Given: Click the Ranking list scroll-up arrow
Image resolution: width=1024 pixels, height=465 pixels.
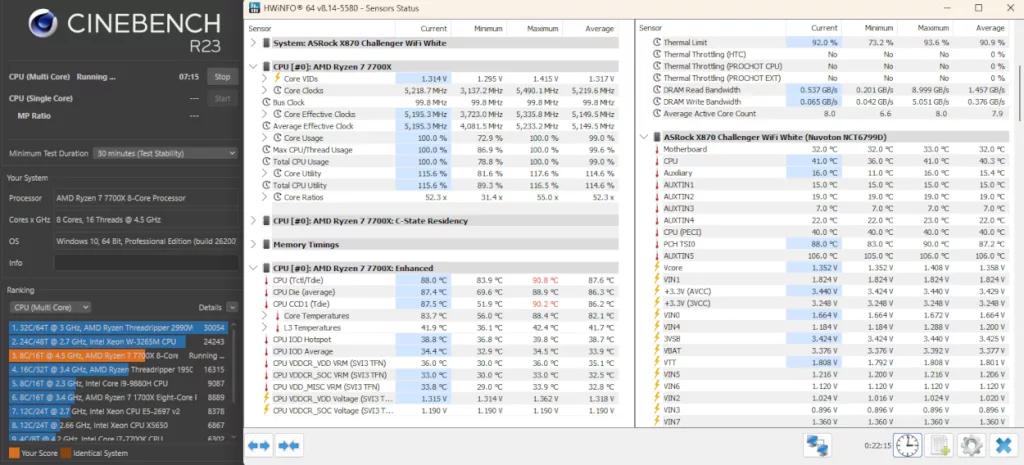Looking at the screenshot, I should [234, 324].
